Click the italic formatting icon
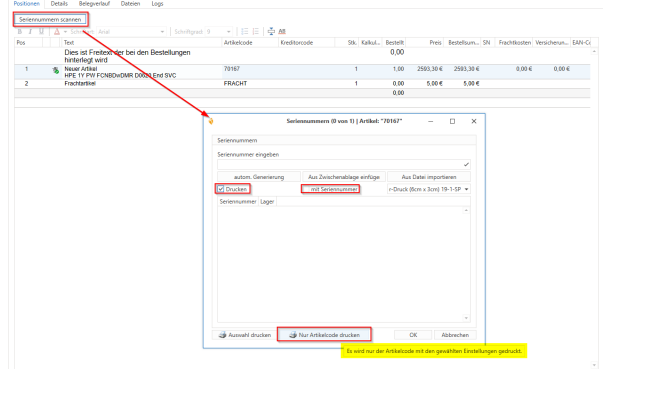This screenshot has width=669, height=403. tap(29, 31)
